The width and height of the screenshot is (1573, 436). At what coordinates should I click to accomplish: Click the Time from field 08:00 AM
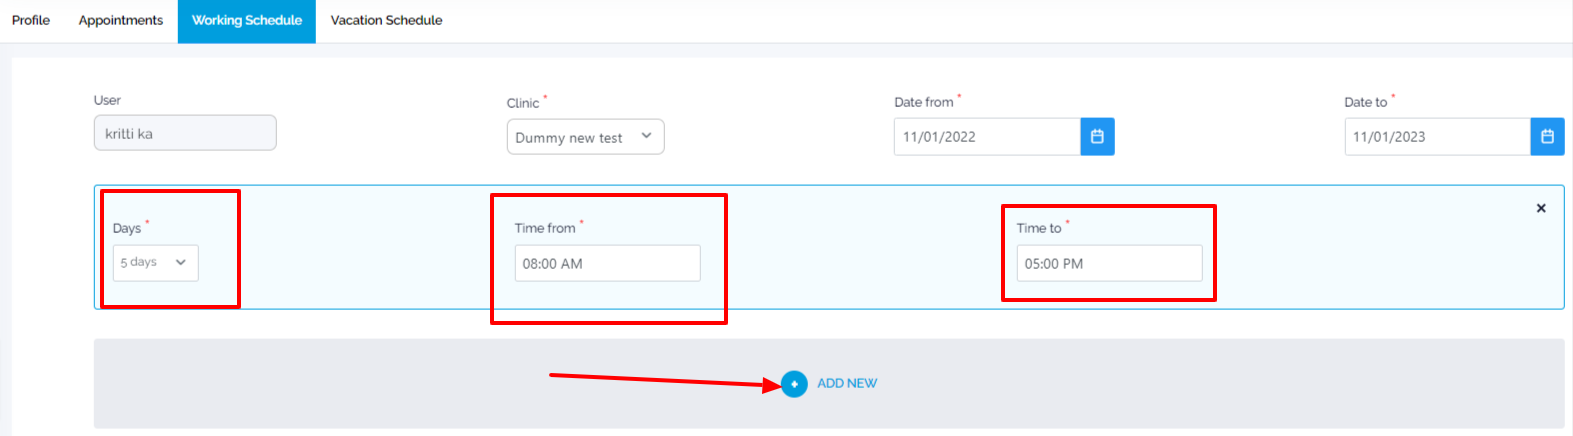tap(607, 263)
